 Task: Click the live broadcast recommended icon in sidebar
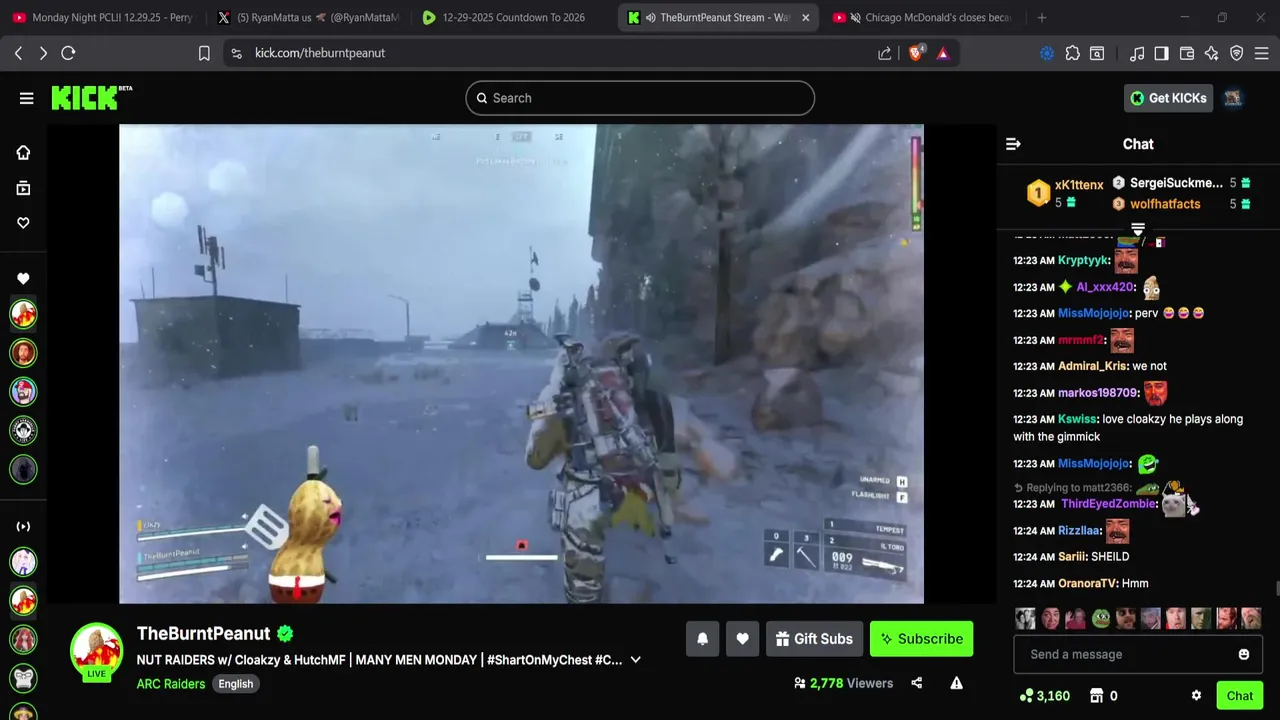pyautogui.click(x=23, y=526)
